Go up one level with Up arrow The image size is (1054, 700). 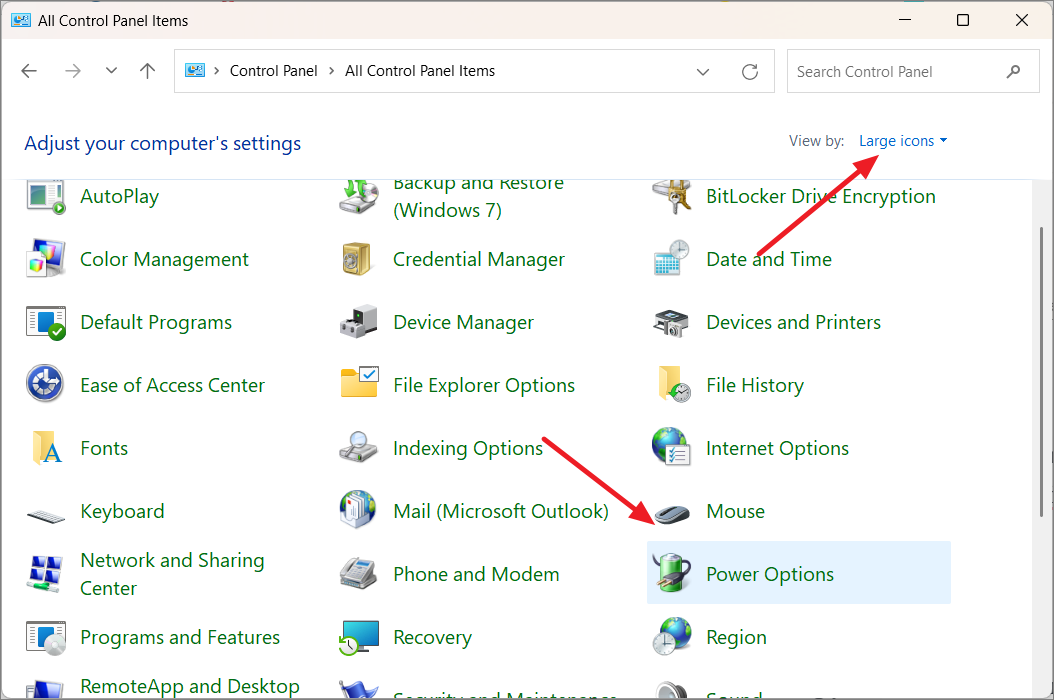pos(147,71)
